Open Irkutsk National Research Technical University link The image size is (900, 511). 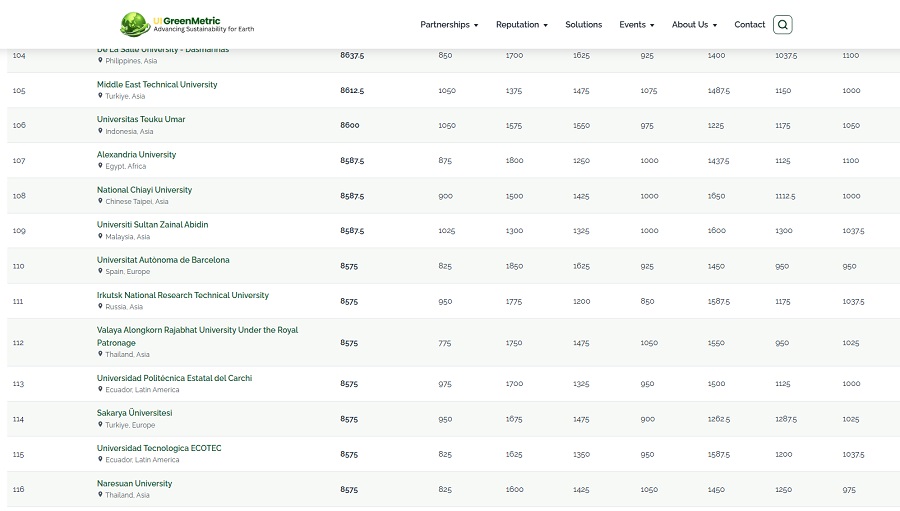[x=183, y=295]
